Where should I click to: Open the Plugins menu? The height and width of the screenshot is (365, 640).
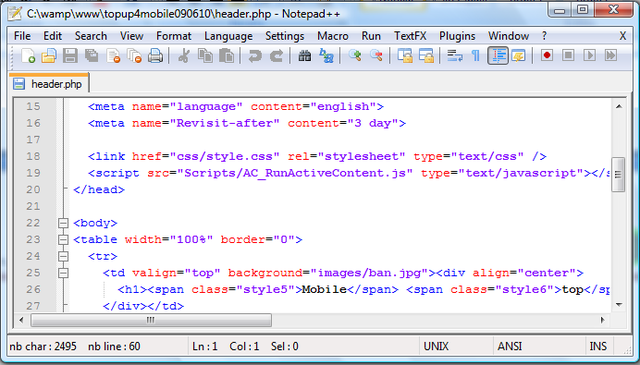[457, 36]
